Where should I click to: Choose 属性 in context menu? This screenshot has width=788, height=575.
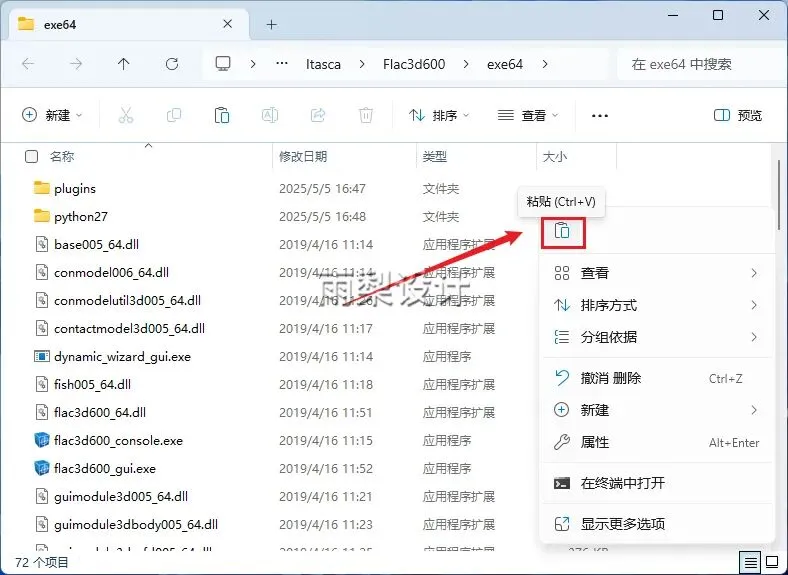click(656, 442)
